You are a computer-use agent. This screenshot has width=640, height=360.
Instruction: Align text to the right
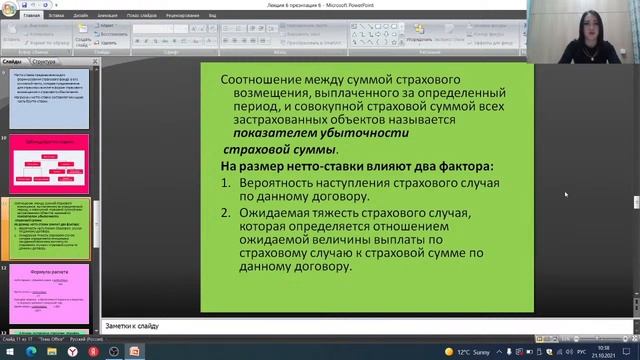coord(244,41)
